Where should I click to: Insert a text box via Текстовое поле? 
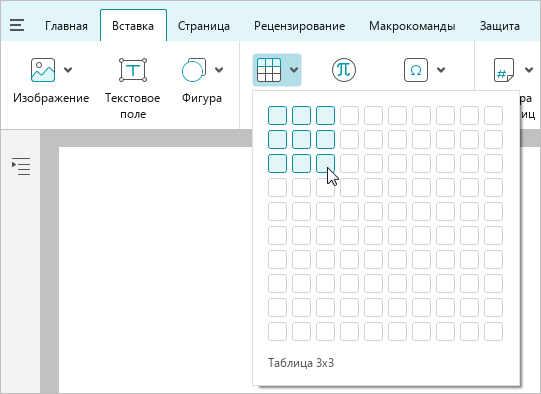[x=133, y=70]
